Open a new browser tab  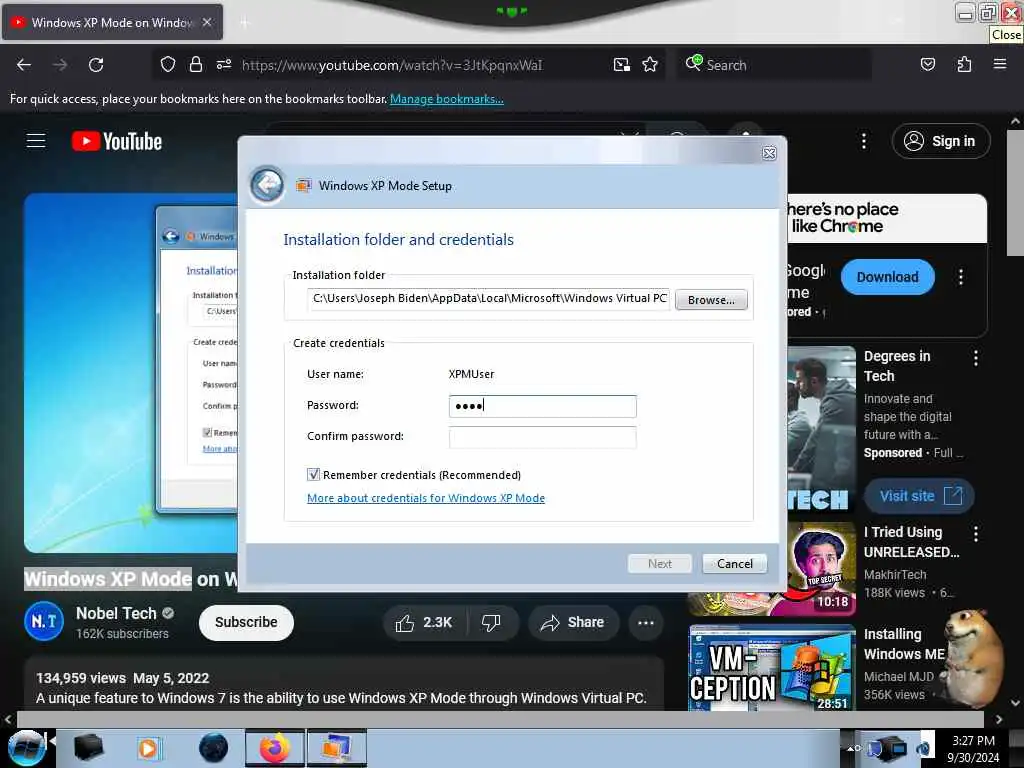click(x=244, y=23)
